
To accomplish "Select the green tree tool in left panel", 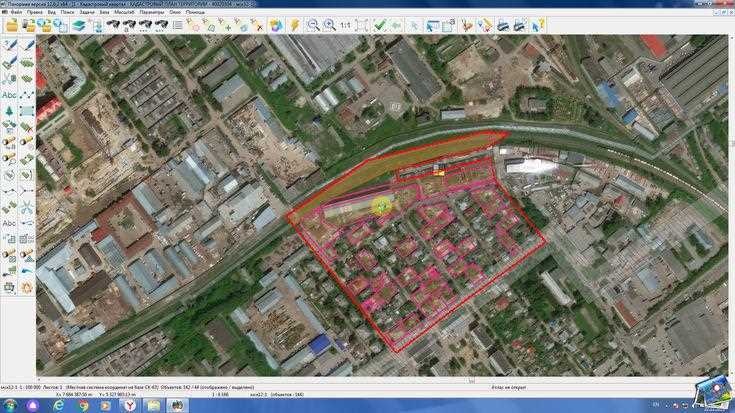I will (10, 110).
